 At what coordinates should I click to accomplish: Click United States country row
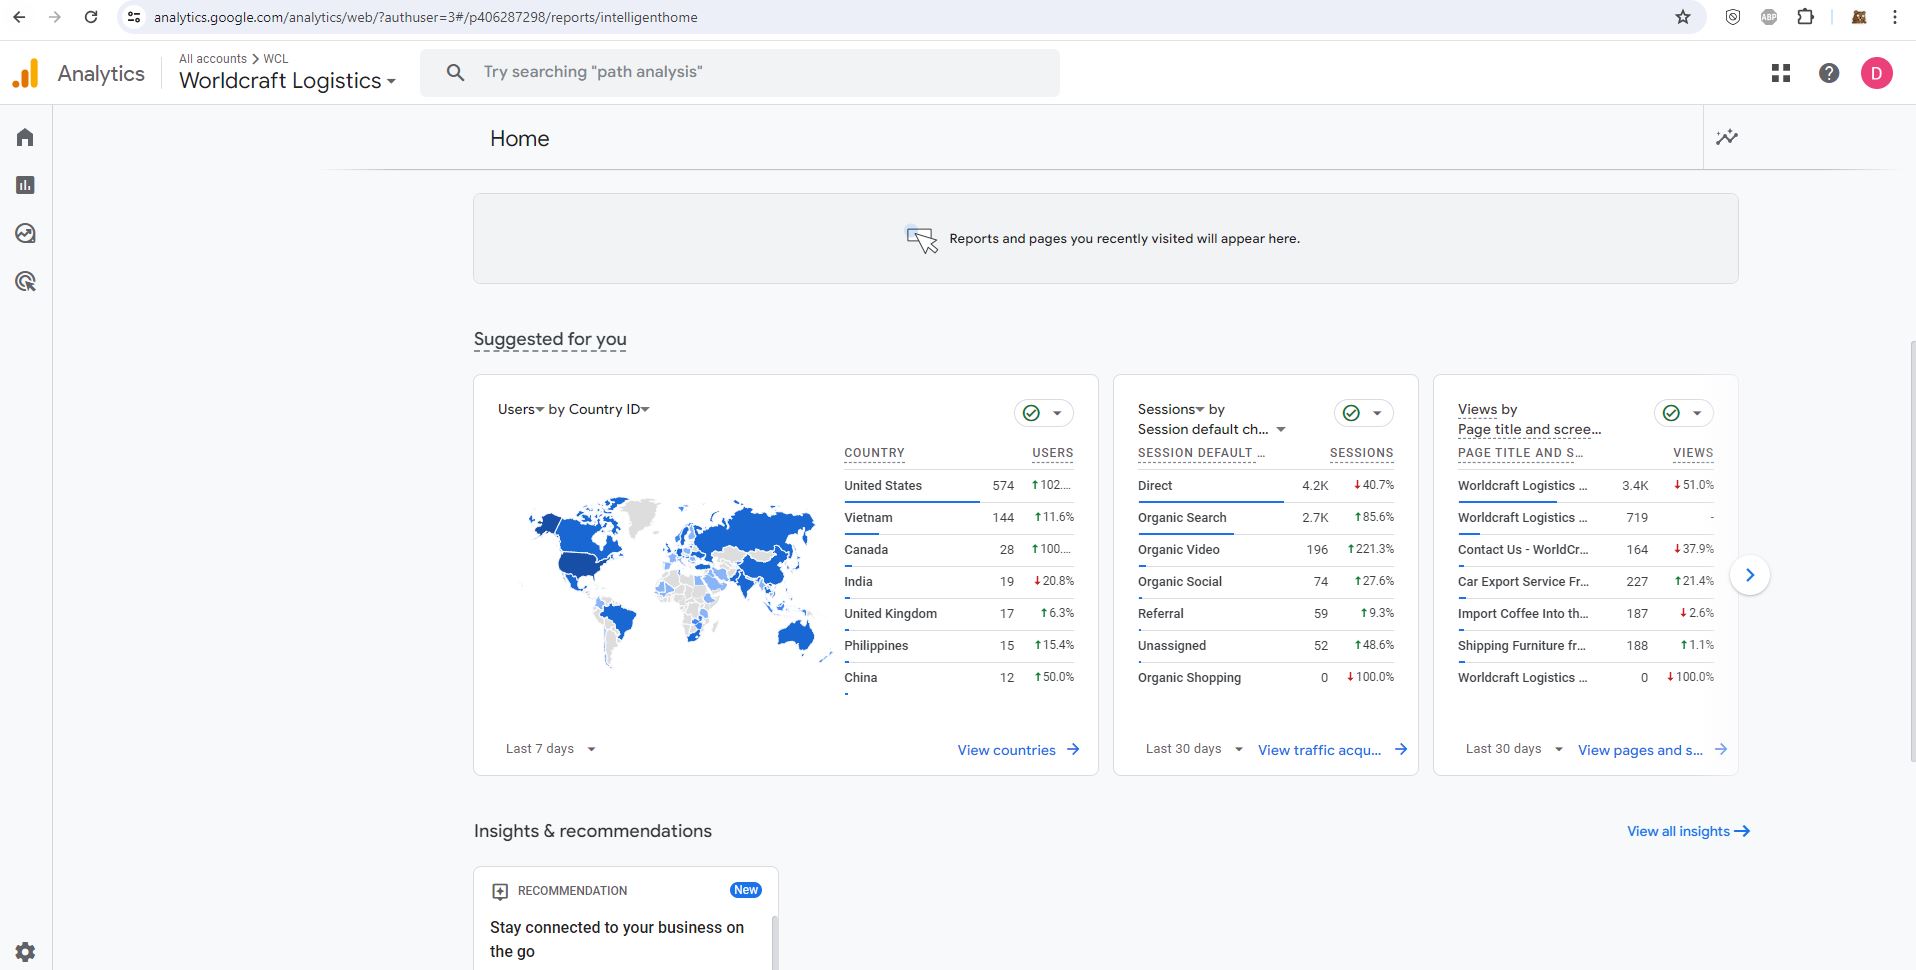pos(958,486)
